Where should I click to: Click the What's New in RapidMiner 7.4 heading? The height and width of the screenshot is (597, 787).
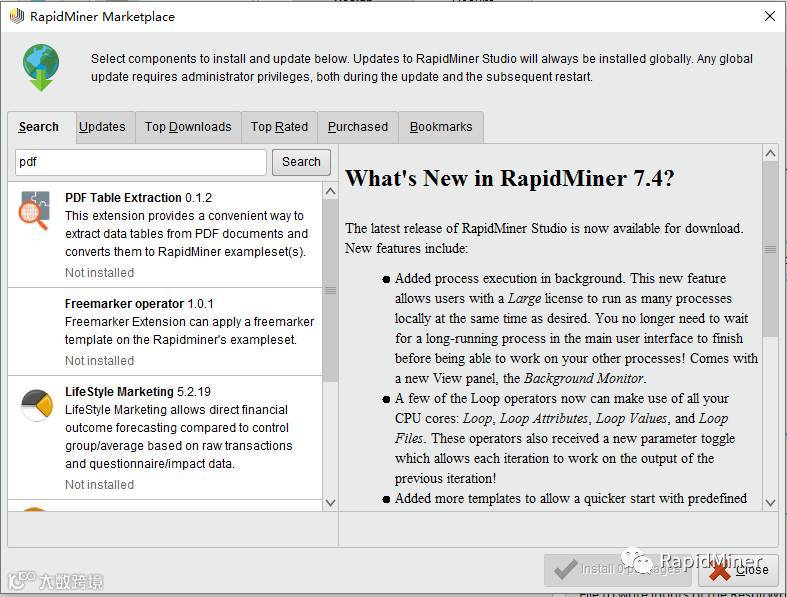tap(509, 178)
